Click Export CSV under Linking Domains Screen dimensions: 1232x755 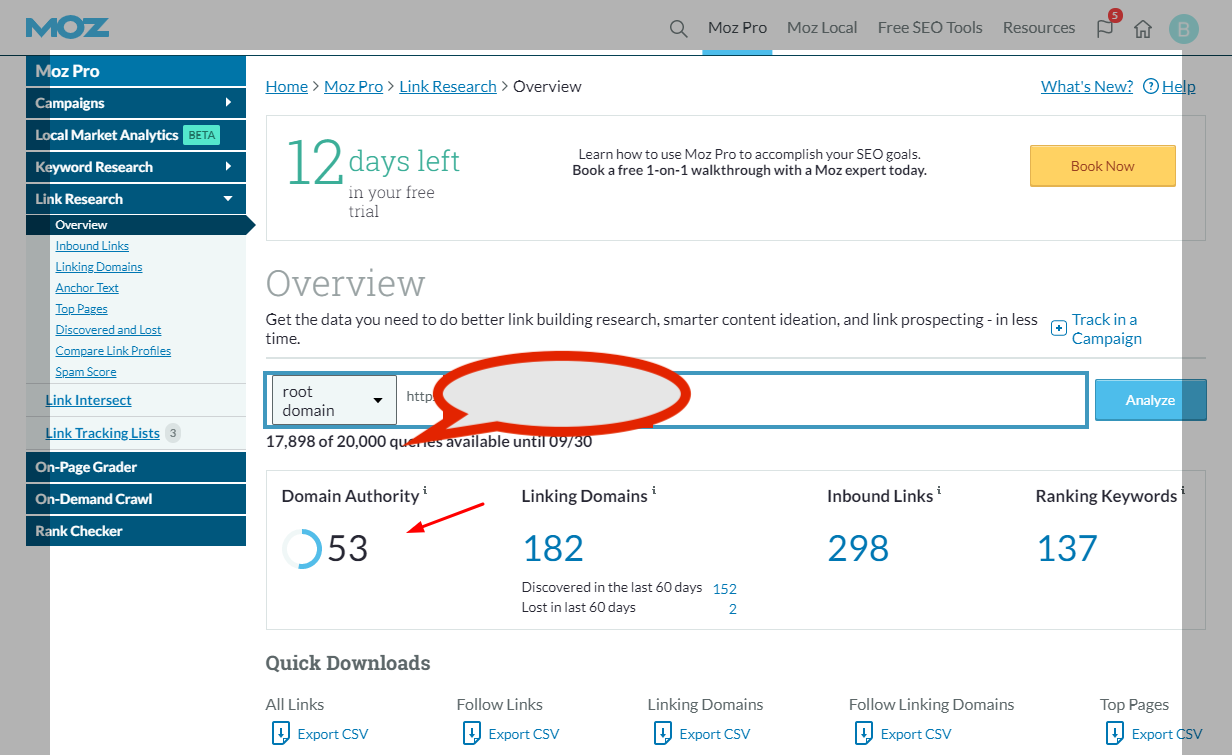click(715, 734)
